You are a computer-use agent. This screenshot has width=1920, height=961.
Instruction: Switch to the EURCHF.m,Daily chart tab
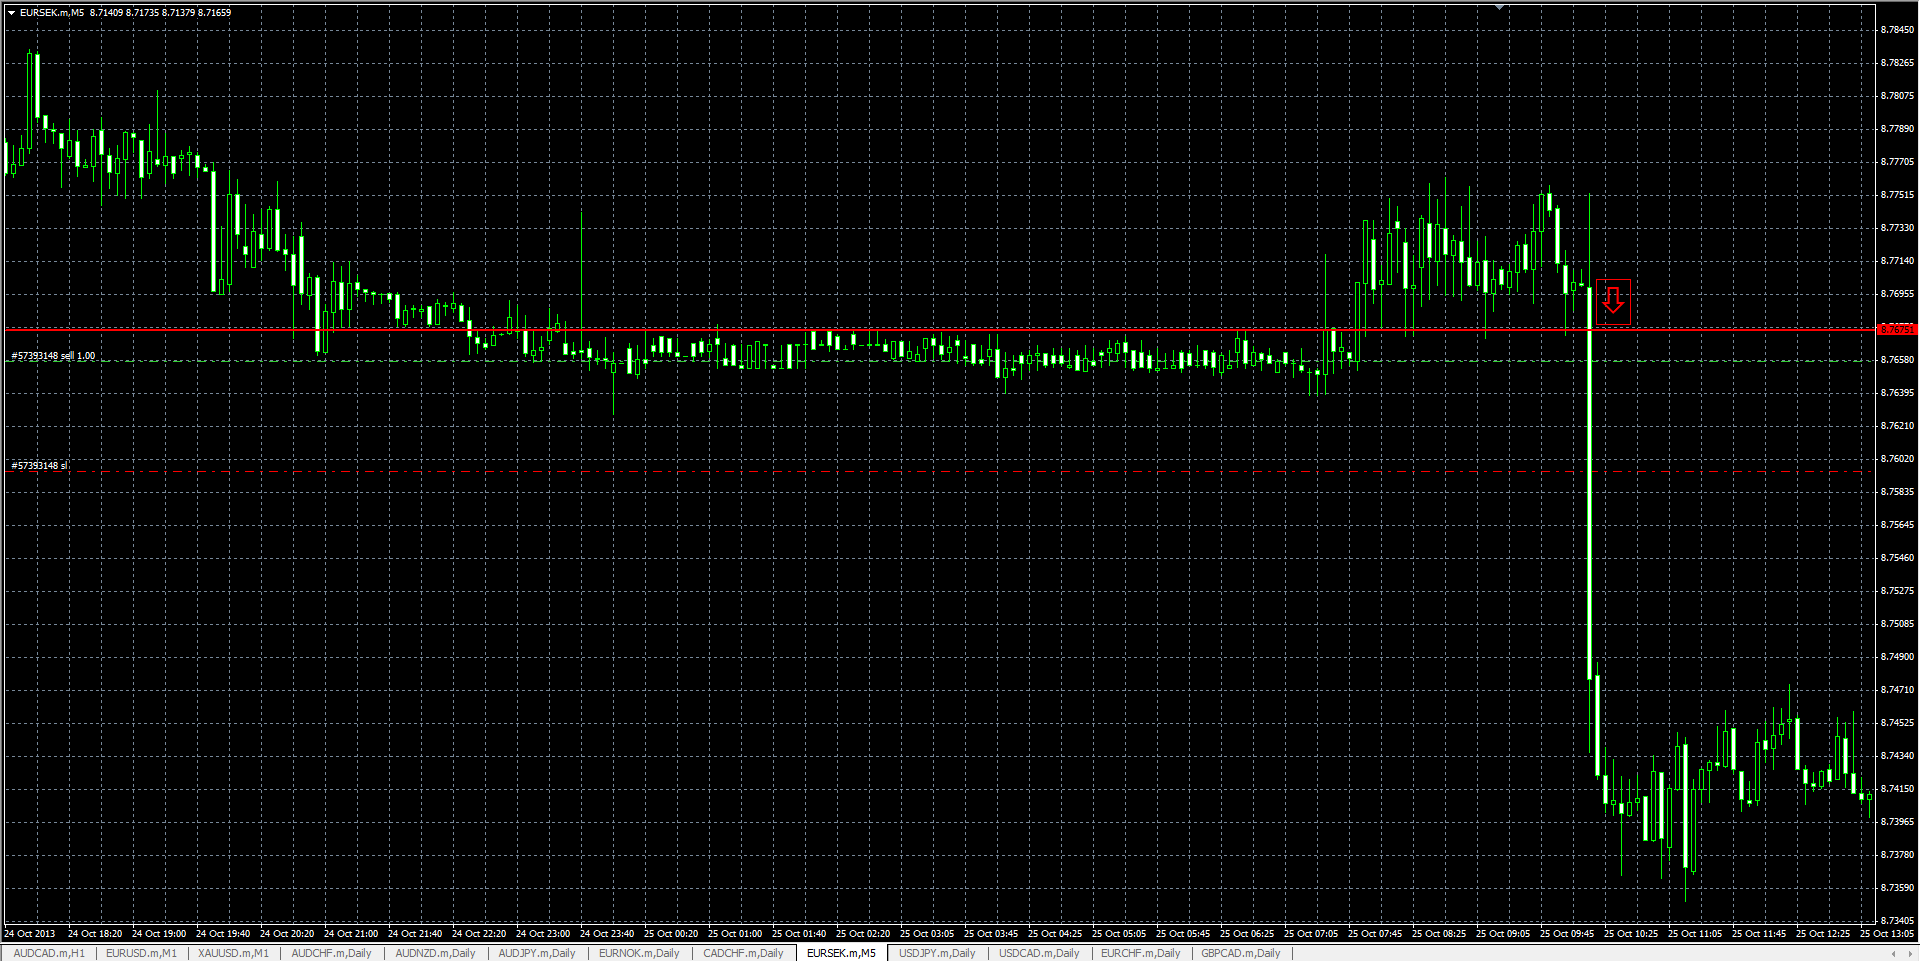pos(1141,953)
